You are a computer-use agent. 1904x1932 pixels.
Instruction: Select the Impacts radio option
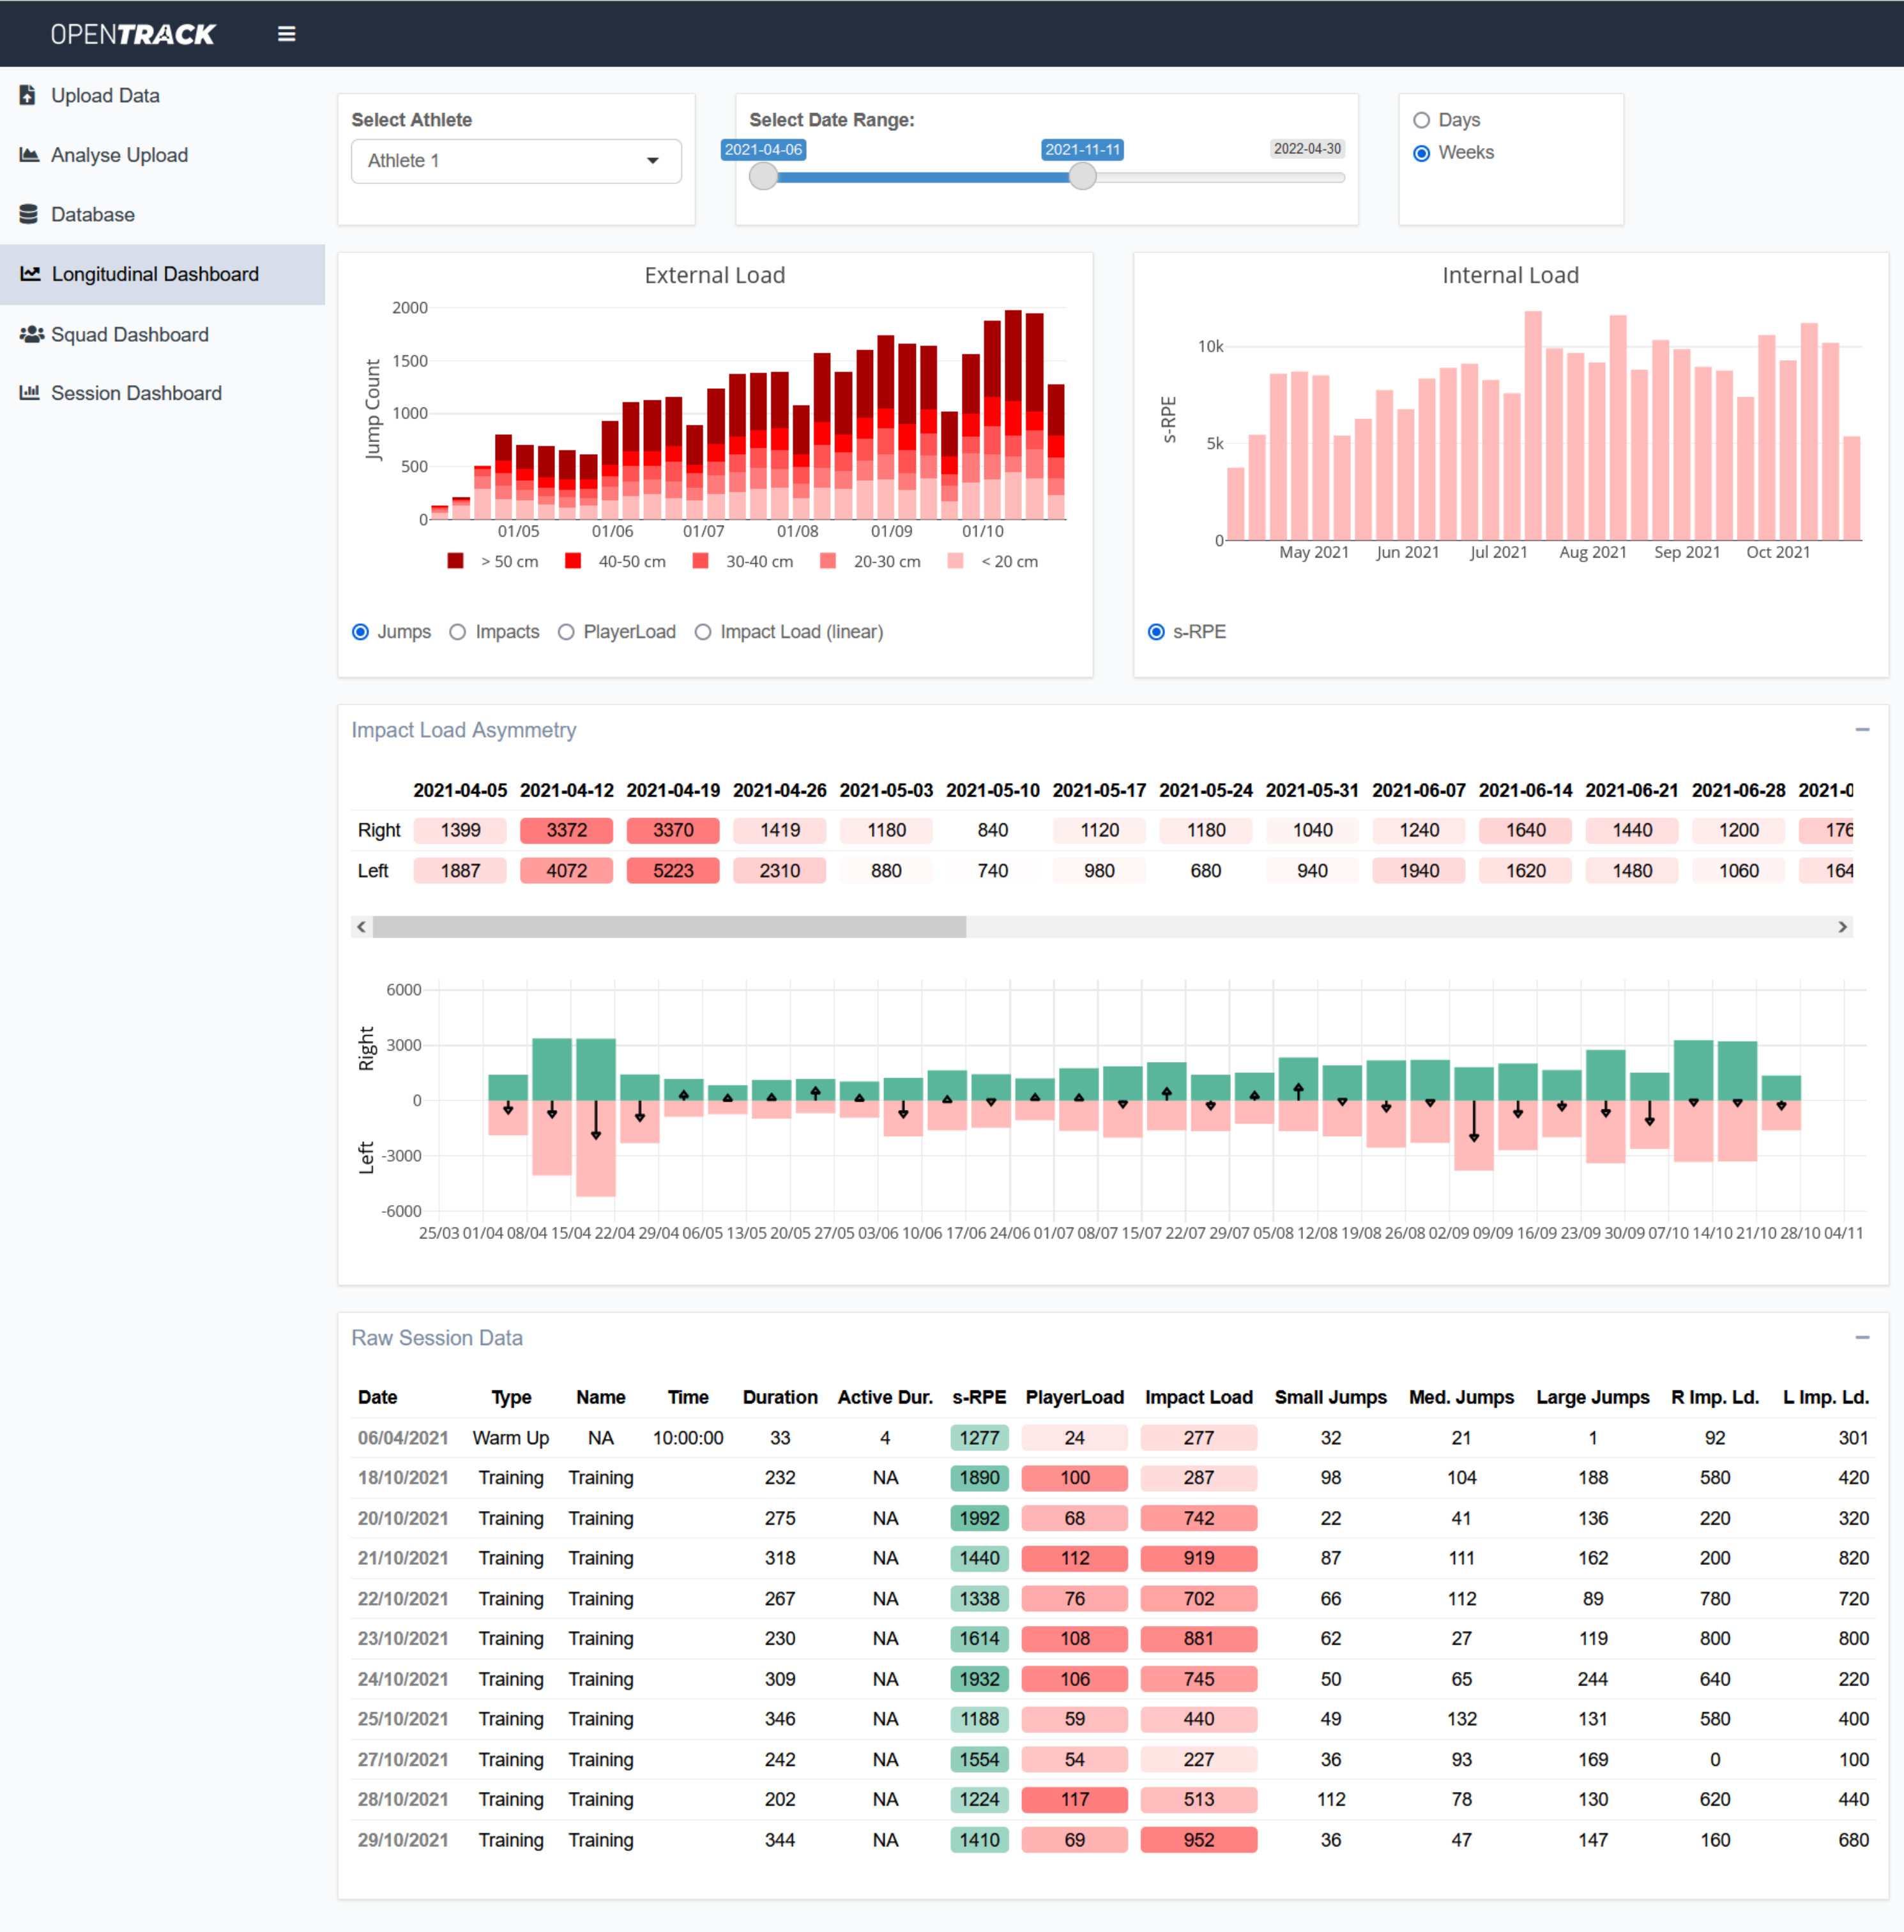pos(457,632)
